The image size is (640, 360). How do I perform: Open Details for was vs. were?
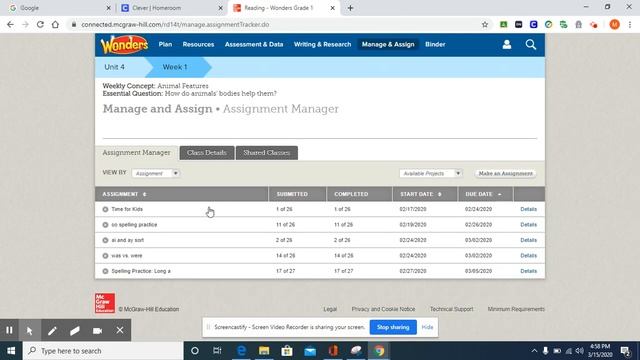529,256
